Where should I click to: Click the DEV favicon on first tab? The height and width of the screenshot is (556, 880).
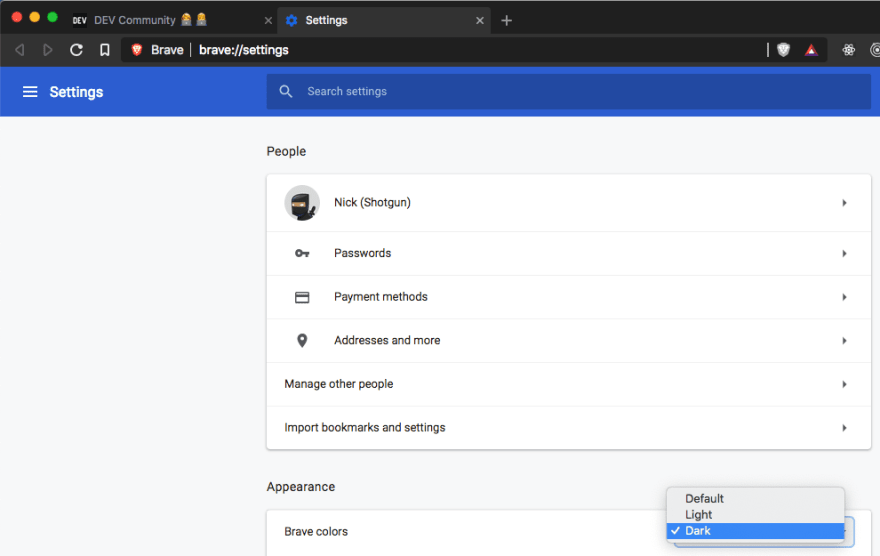coord(80,20)
